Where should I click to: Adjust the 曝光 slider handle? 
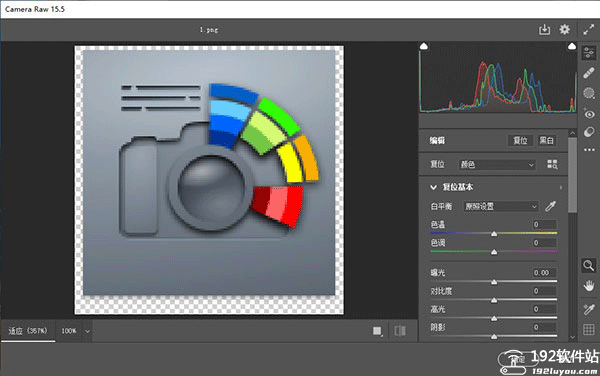(x=494, y=282)
